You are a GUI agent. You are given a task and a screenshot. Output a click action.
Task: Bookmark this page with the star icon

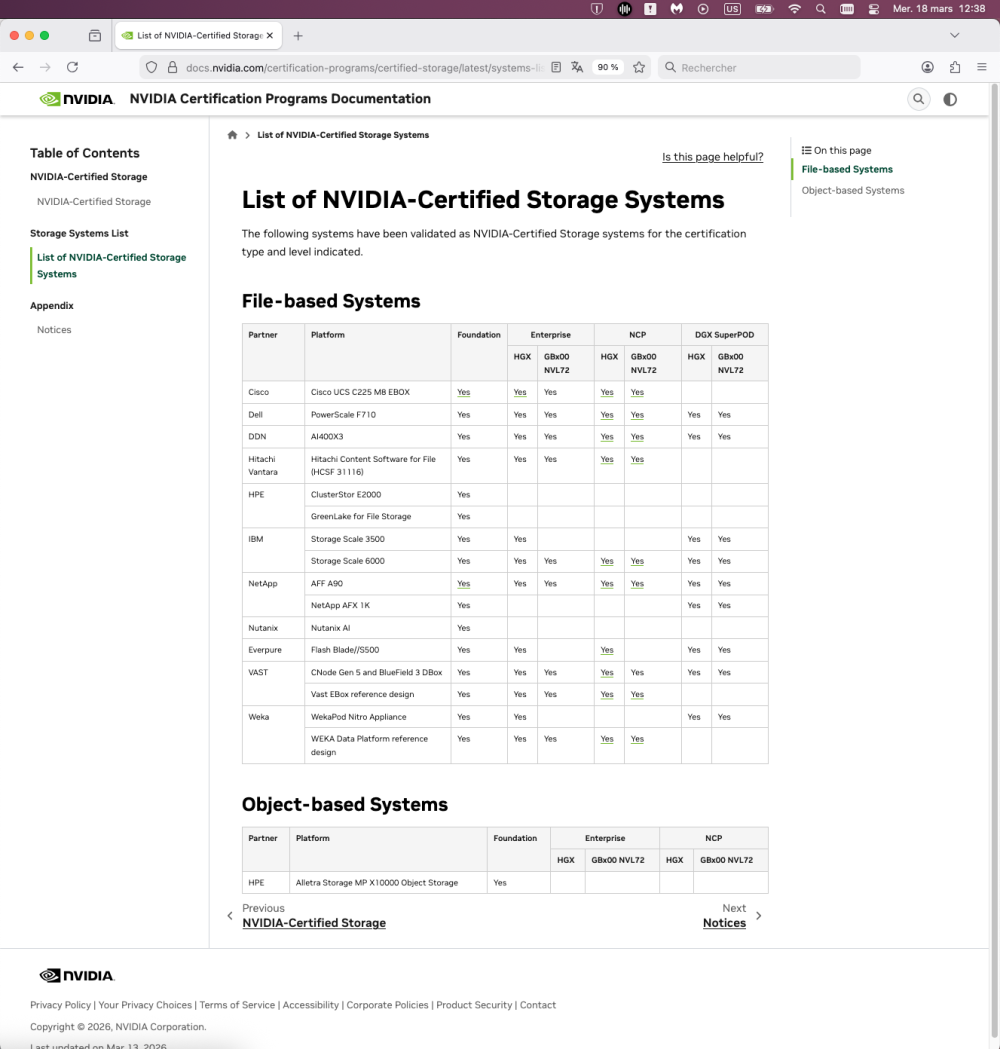point(639,67)
